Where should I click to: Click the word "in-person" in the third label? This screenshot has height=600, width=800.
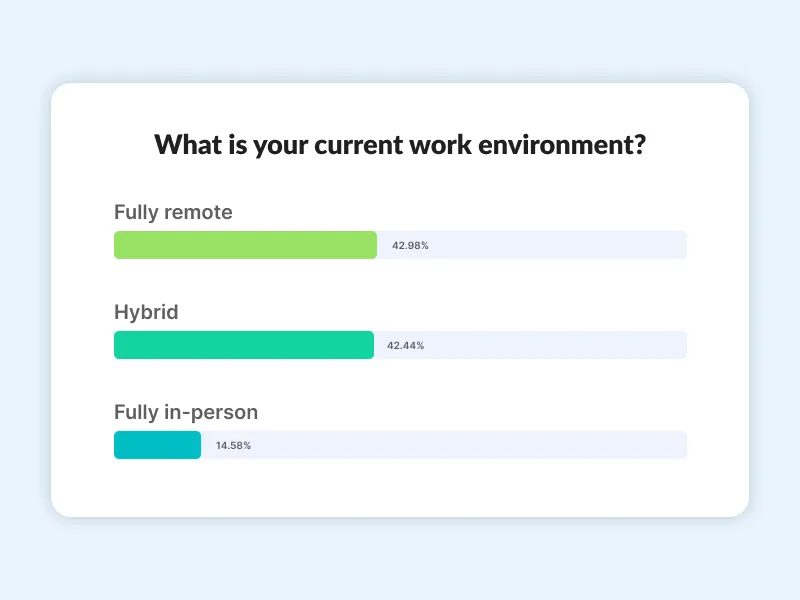[x=213, y=412]
